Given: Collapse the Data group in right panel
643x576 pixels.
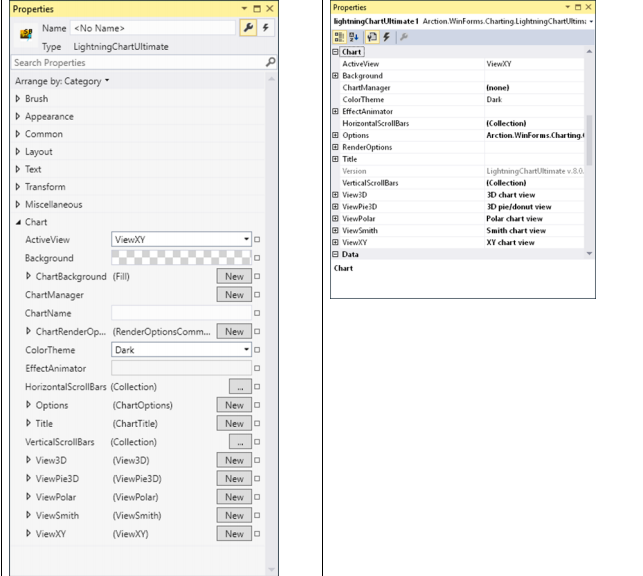Looking at the screenshot, I should [335, 254].
